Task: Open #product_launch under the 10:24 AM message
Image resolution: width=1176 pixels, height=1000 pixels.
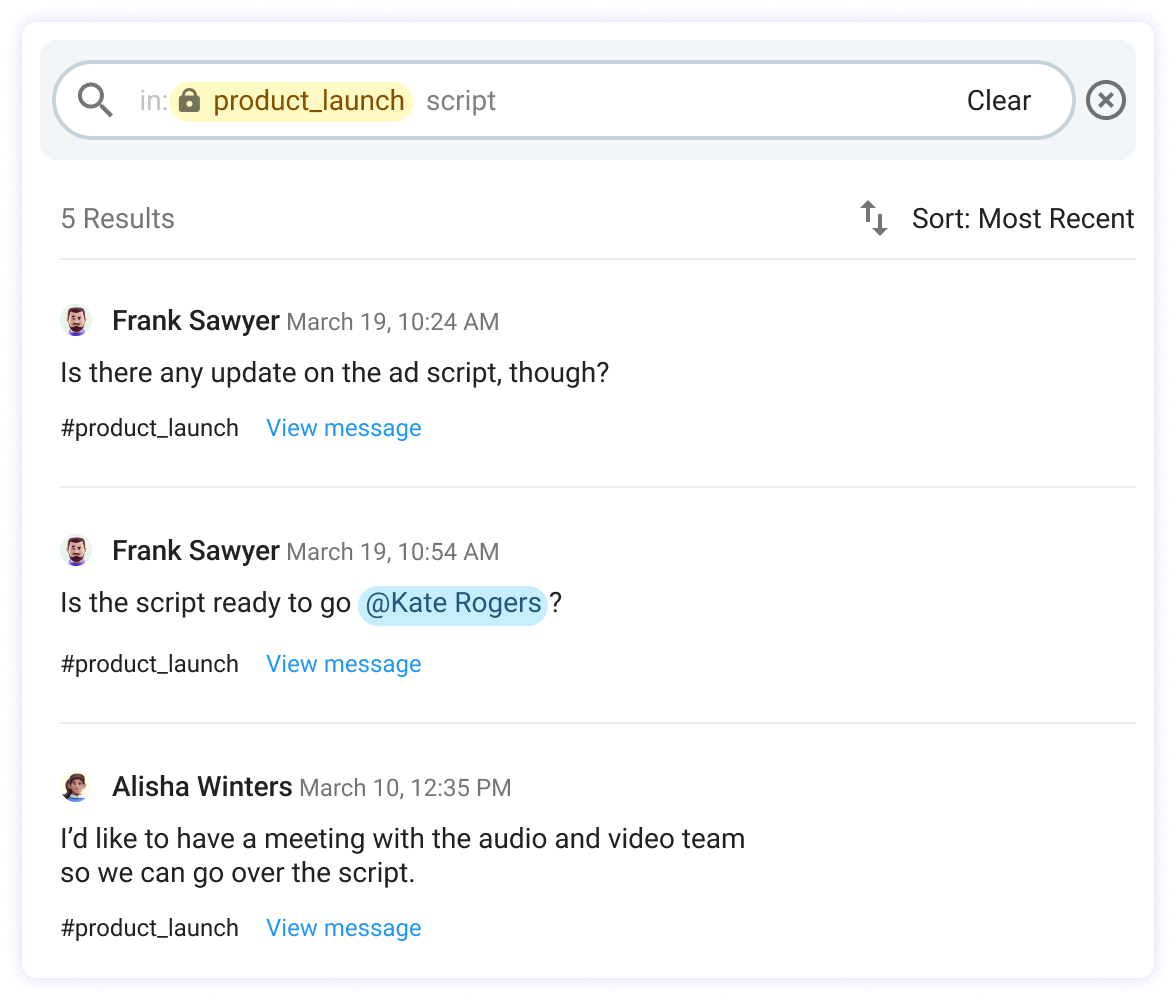Action: [149, 428]
